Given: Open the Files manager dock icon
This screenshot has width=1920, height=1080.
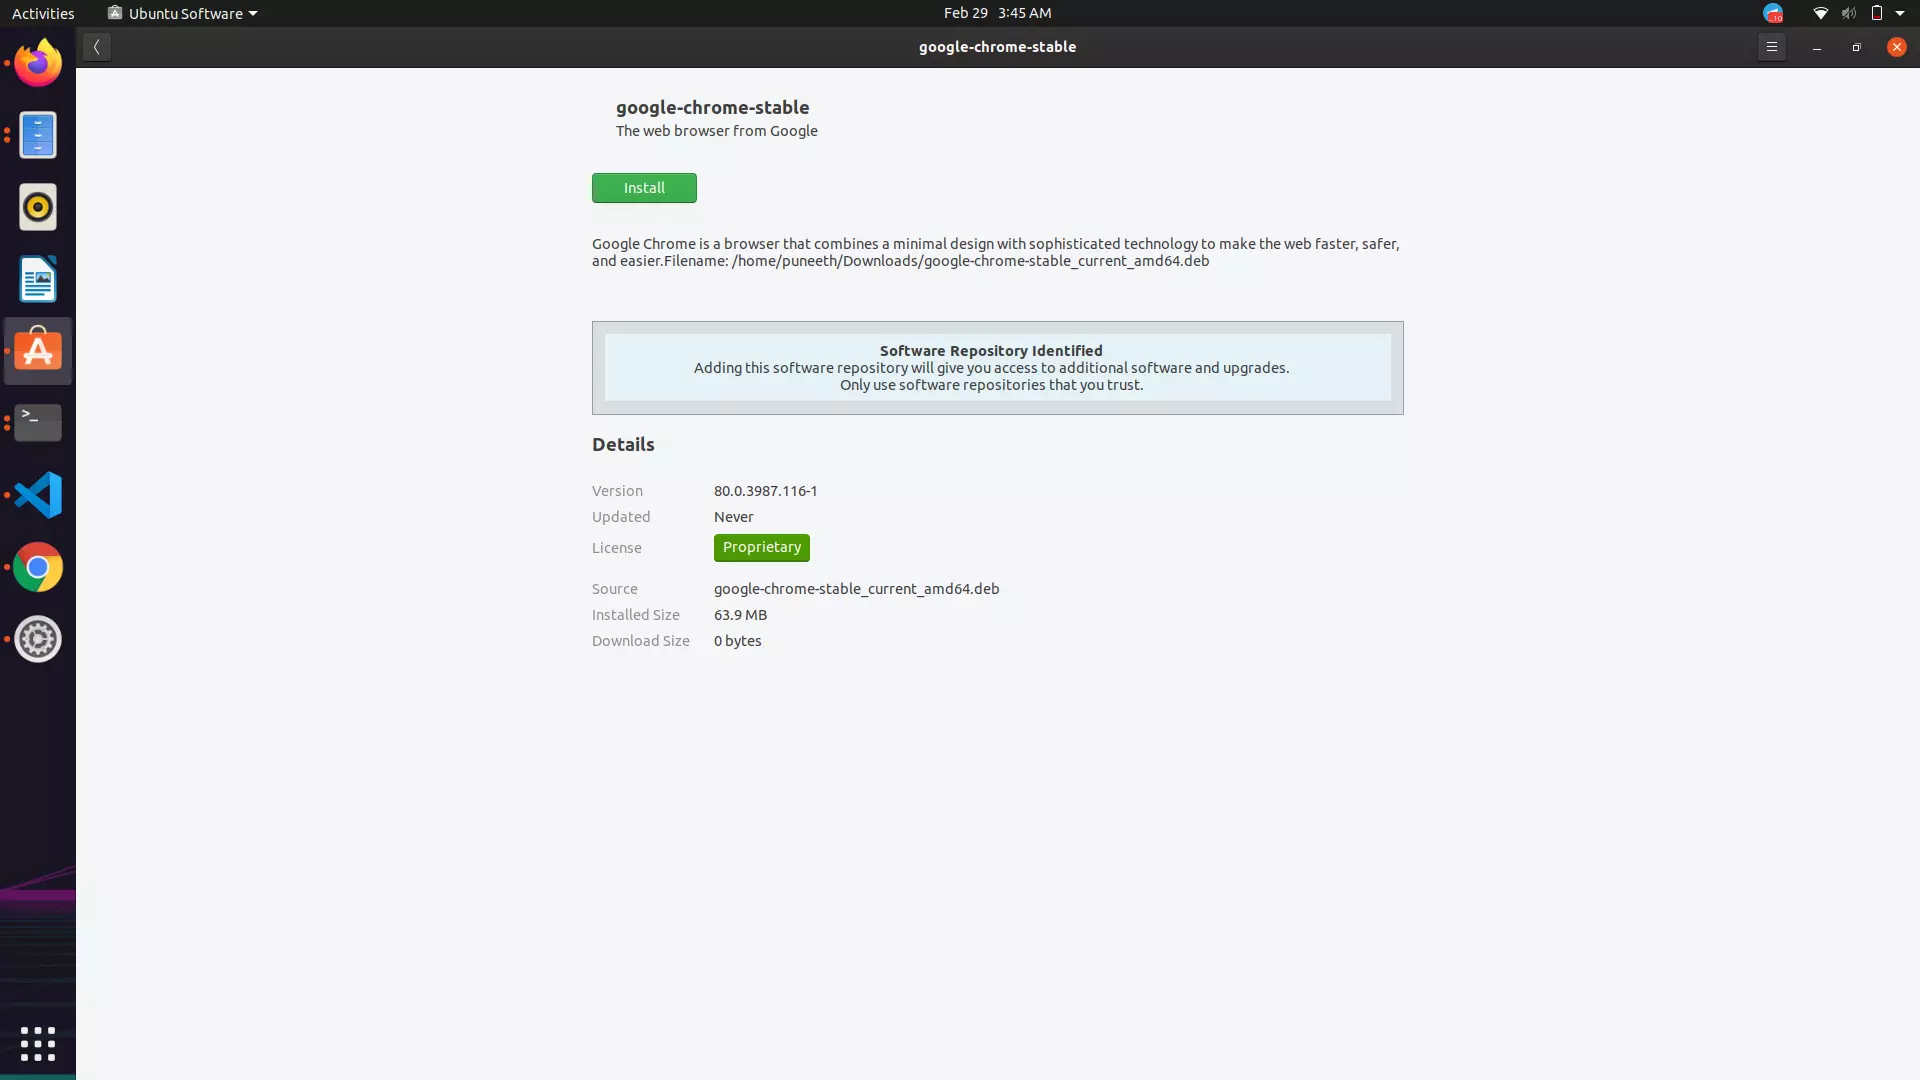Looking at the screenshot, I should [38, 135].
